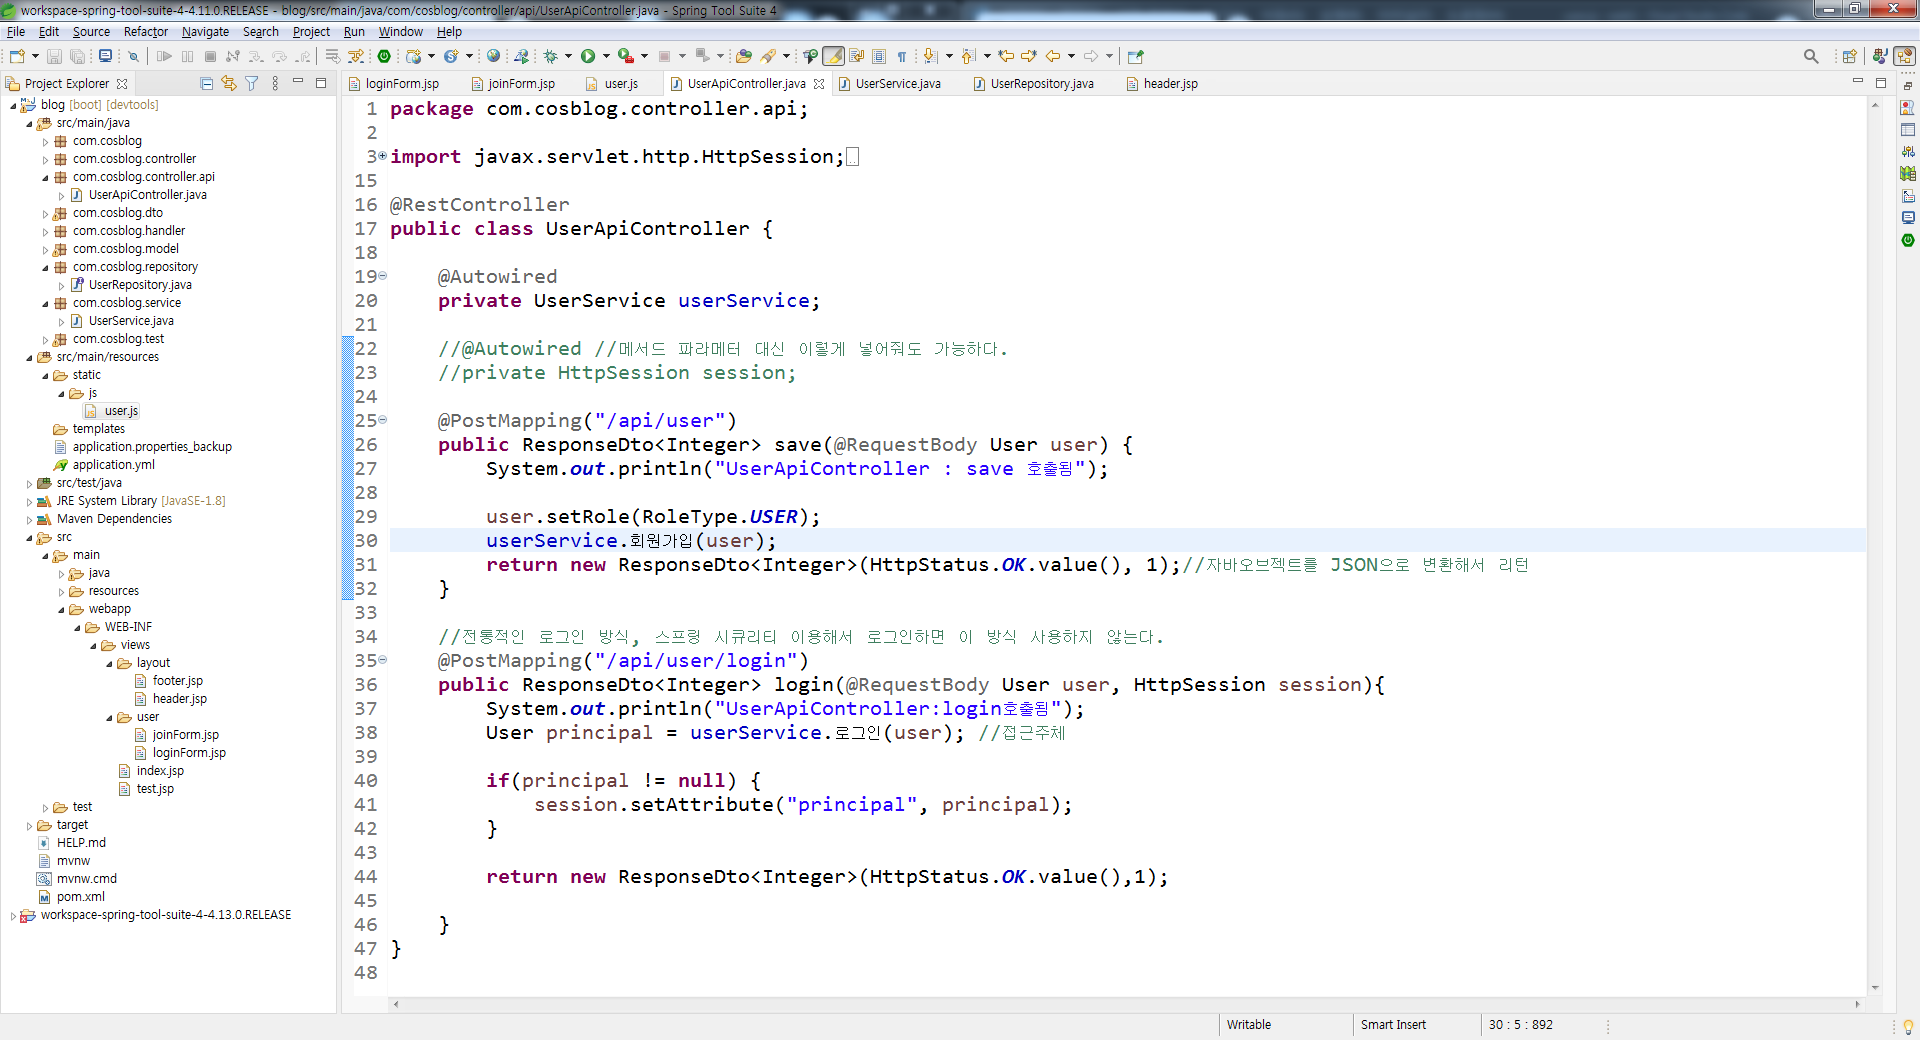
Task: Click the Debug bug icon
Action: (x=550, y=56)
